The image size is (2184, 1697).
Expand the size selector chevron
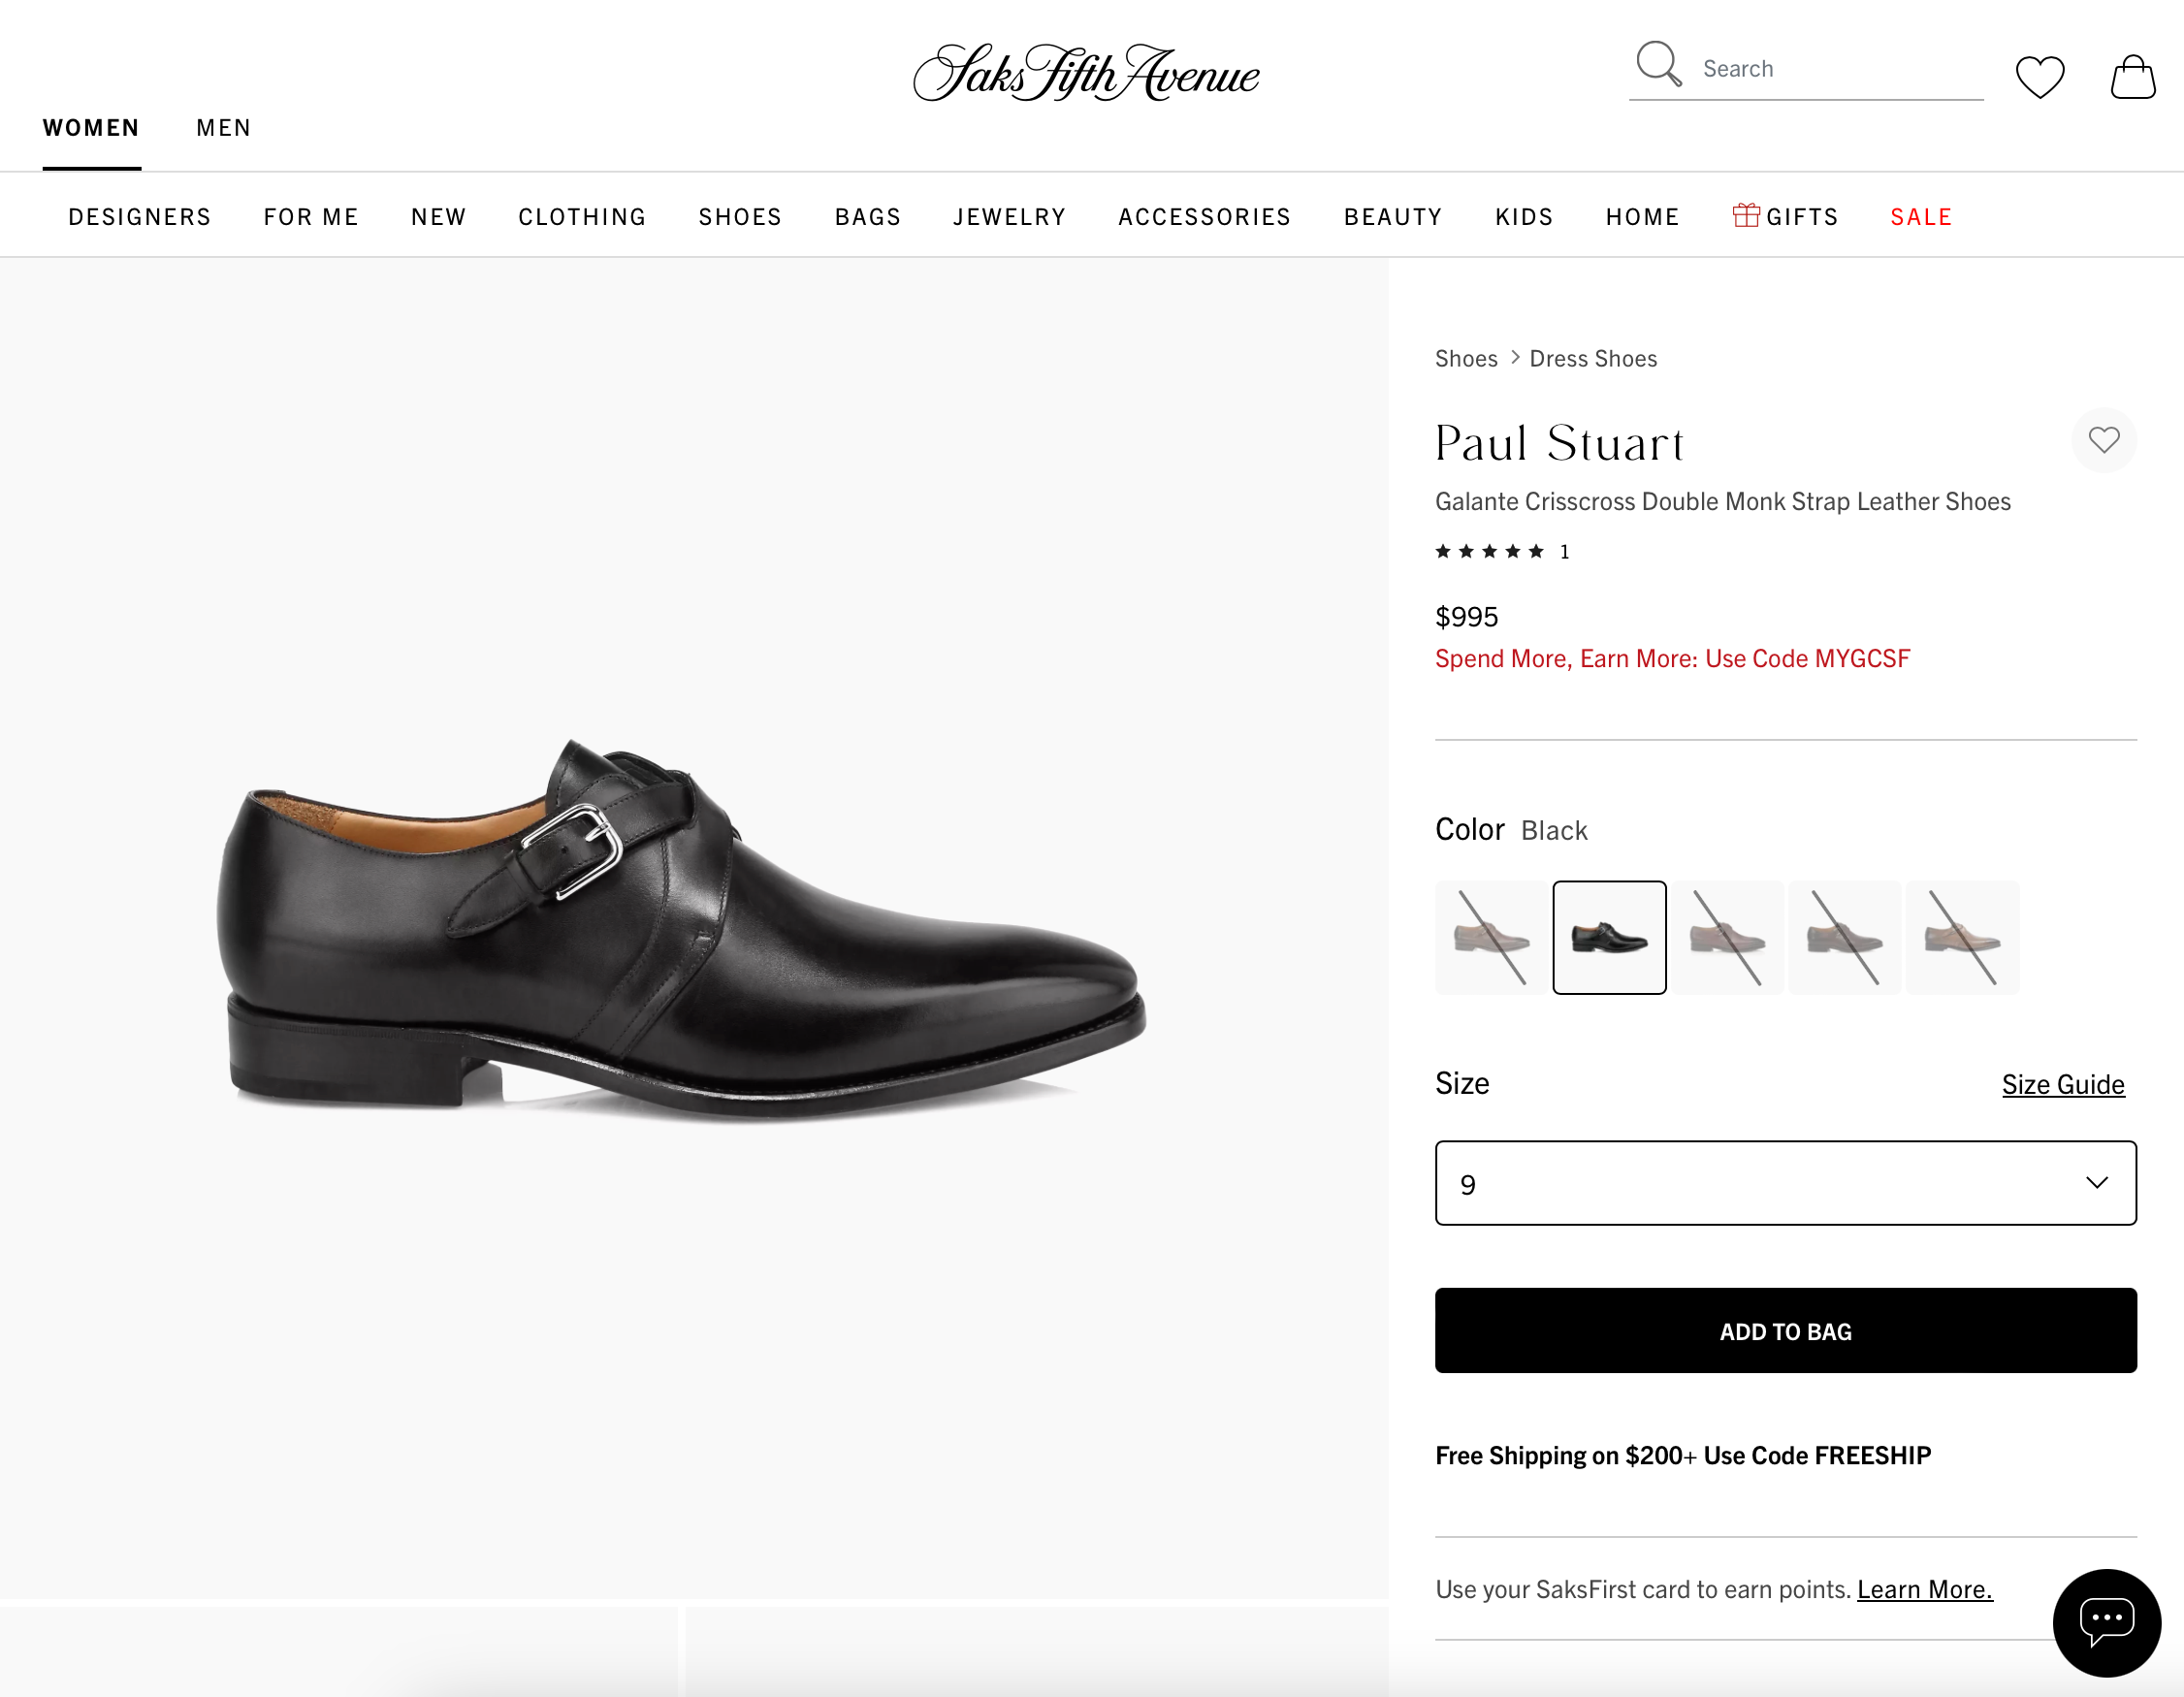2096,1183
